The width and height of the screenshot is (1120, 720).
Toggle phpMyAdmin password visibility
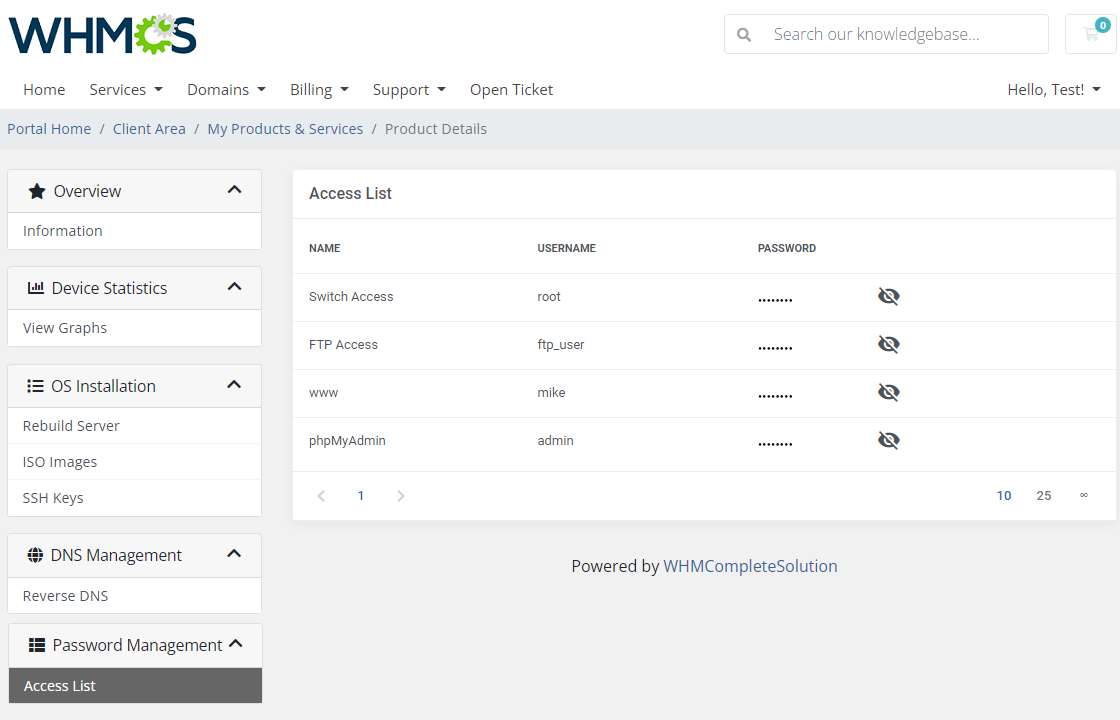click(888, 440)
